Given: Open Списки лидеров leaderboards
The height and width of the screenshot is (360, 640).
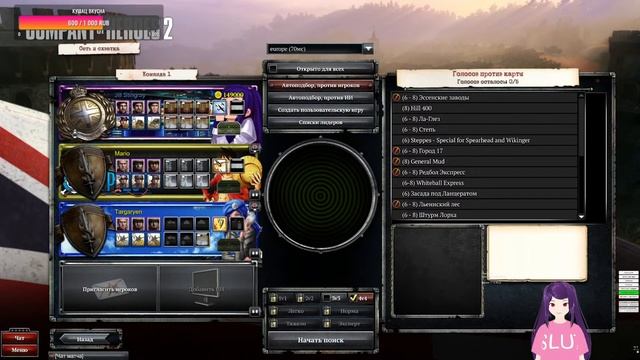Looking at the screenshot, I should click(320, 122).
